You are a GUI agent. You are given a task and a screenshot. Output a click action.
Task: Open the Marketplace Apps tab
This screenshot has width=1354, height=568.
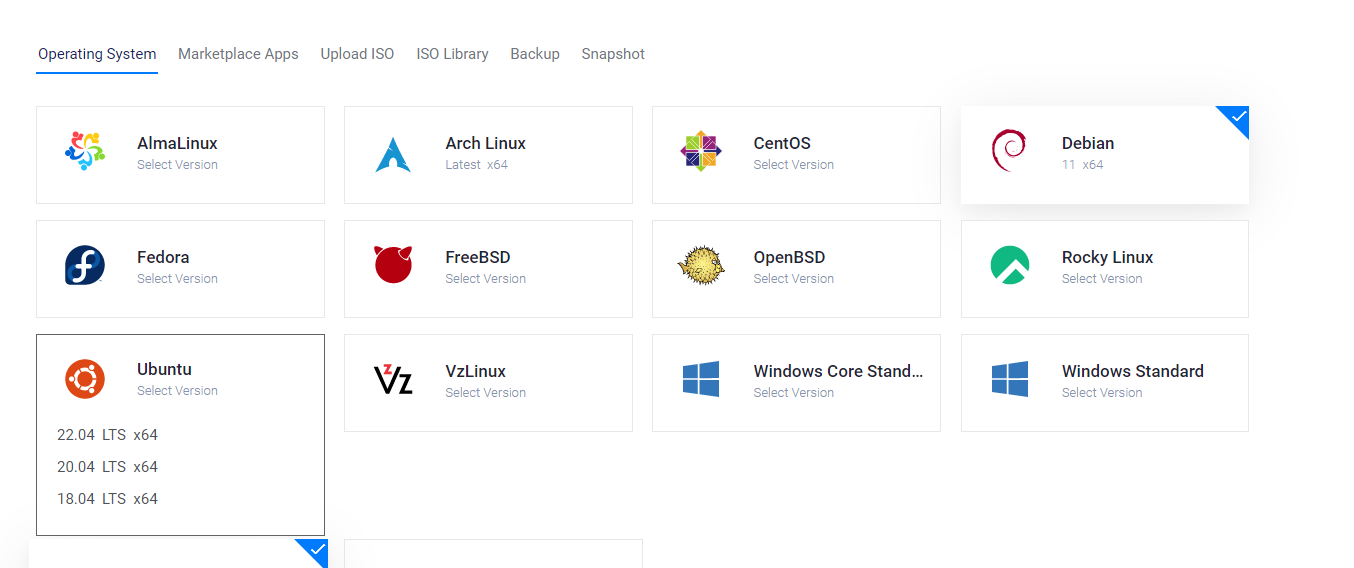238,54
